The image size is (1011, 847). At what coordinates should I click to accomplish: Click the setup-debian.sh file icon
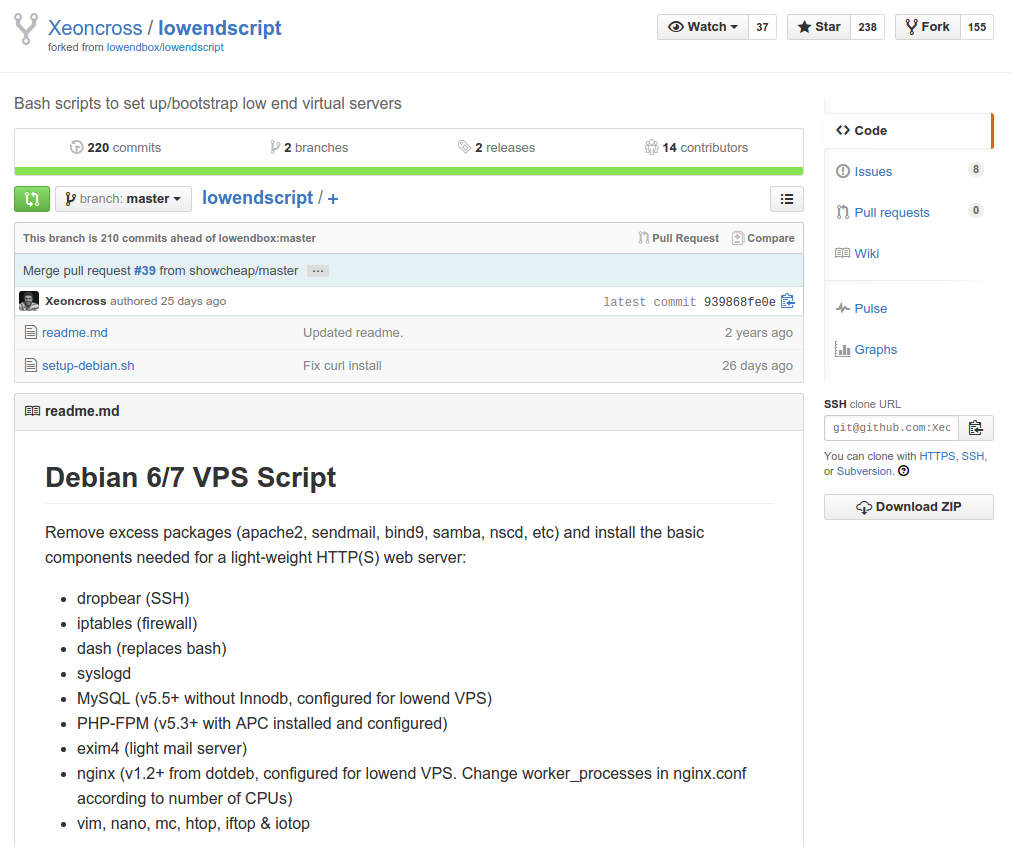pyautogui.click(x=30, y=365)
